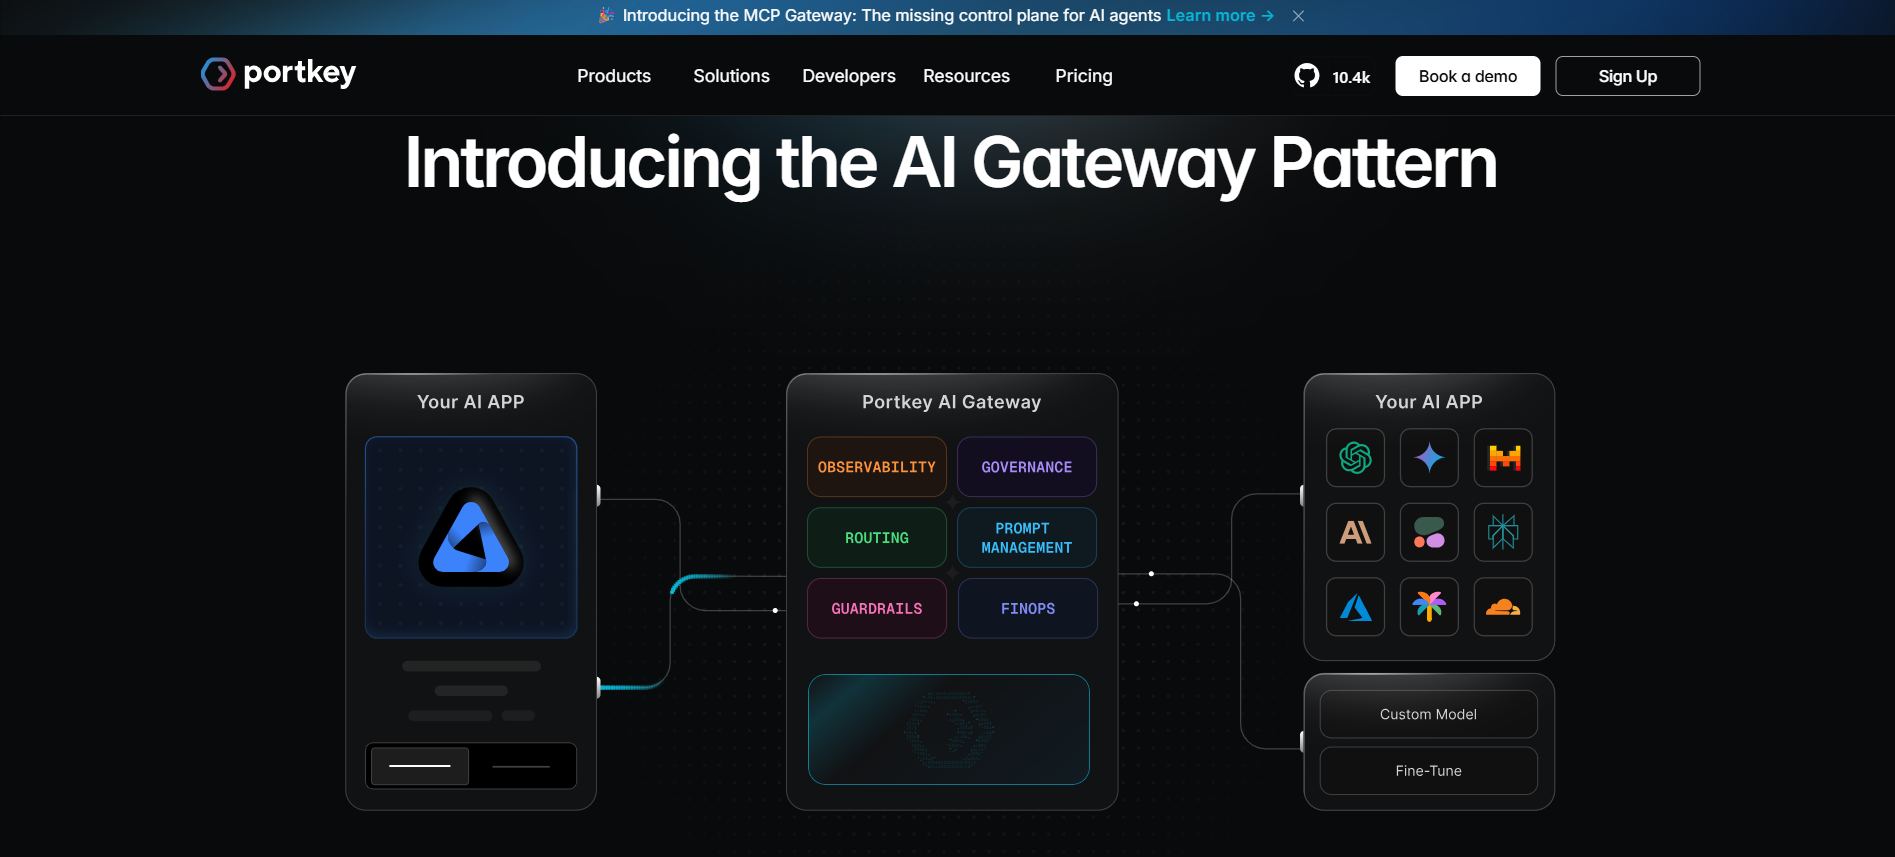Viewport: 1895px width, 857px height.
Task: Open the Prompt Management tile
Action: point(1027,538)
